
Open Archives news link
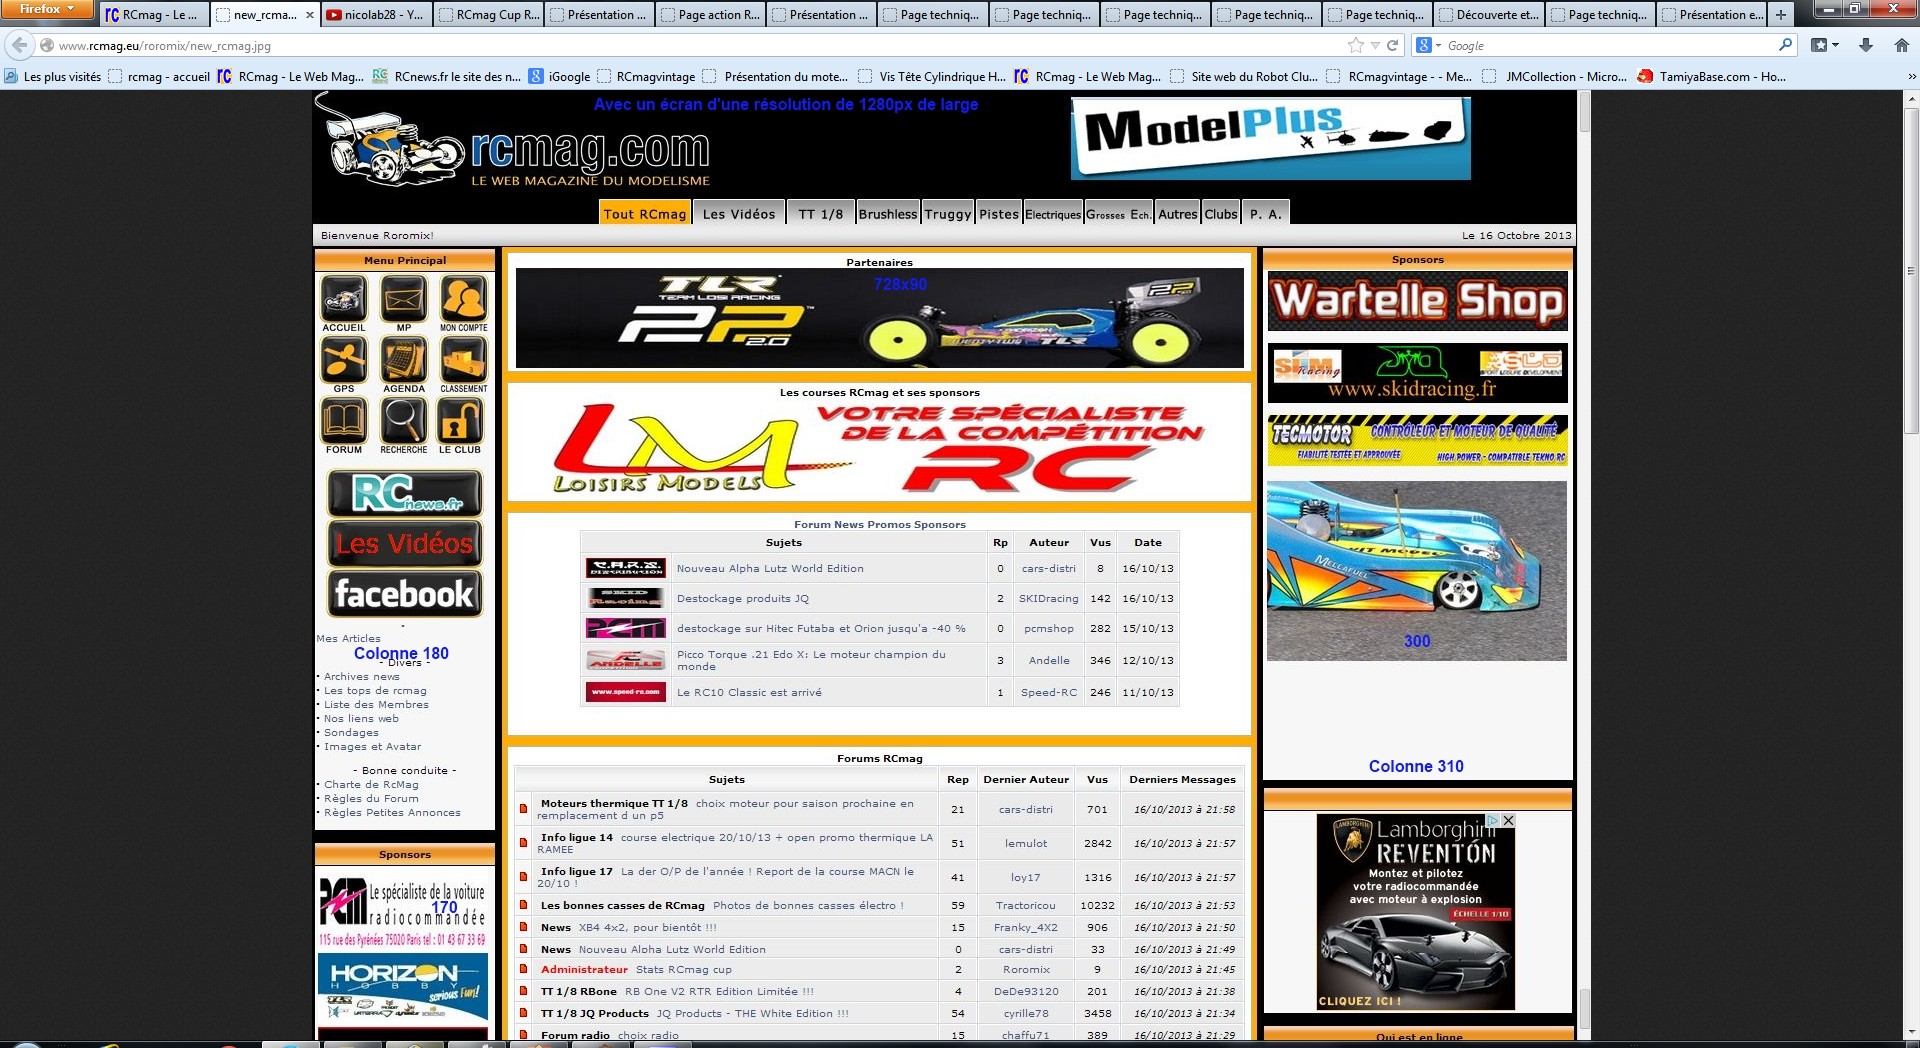pos(361,676)
